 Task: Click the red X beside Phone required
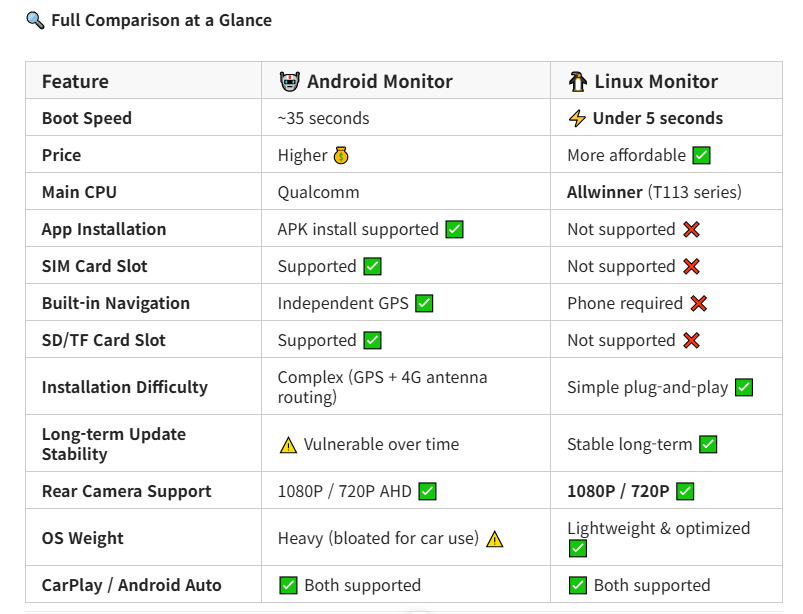[698, 304]
